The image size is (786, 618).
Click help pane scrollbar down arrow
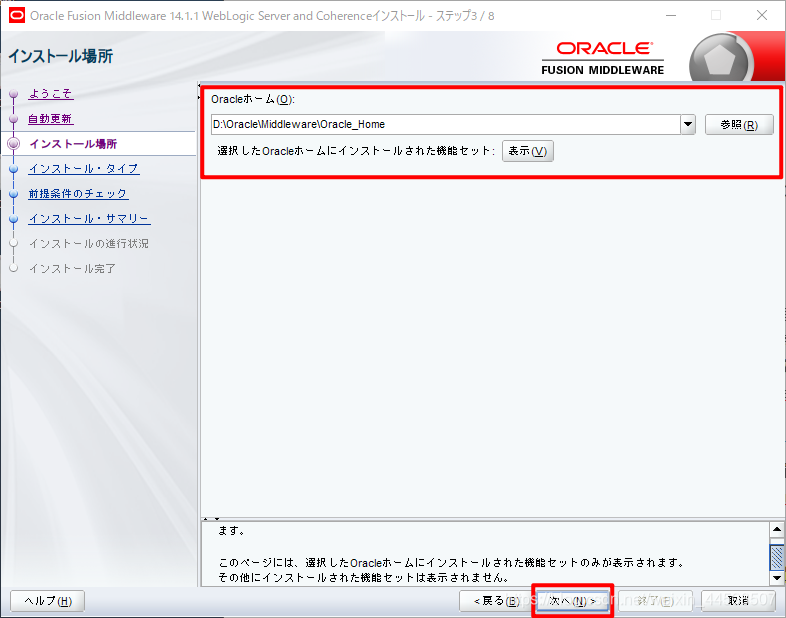(x=776, y=578)
